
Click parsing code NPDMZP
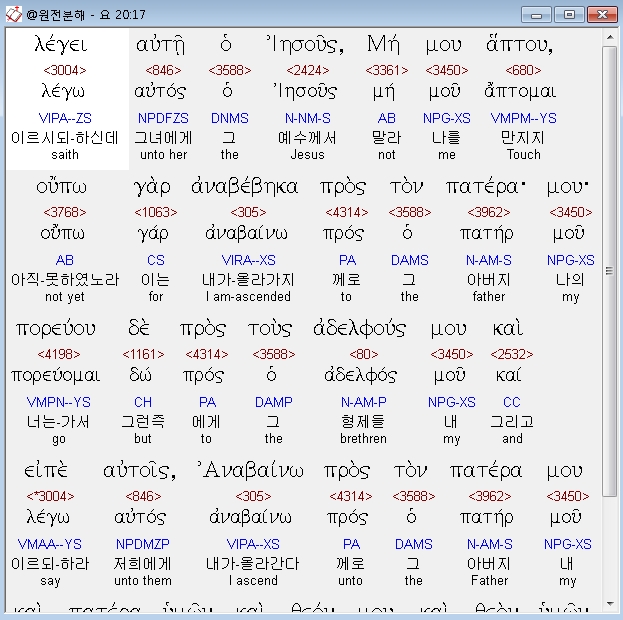143,544
